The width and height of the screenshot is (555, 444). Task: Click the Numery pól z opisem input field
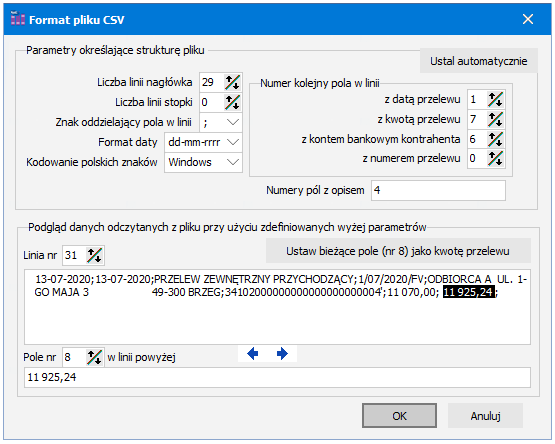point(438,190)
